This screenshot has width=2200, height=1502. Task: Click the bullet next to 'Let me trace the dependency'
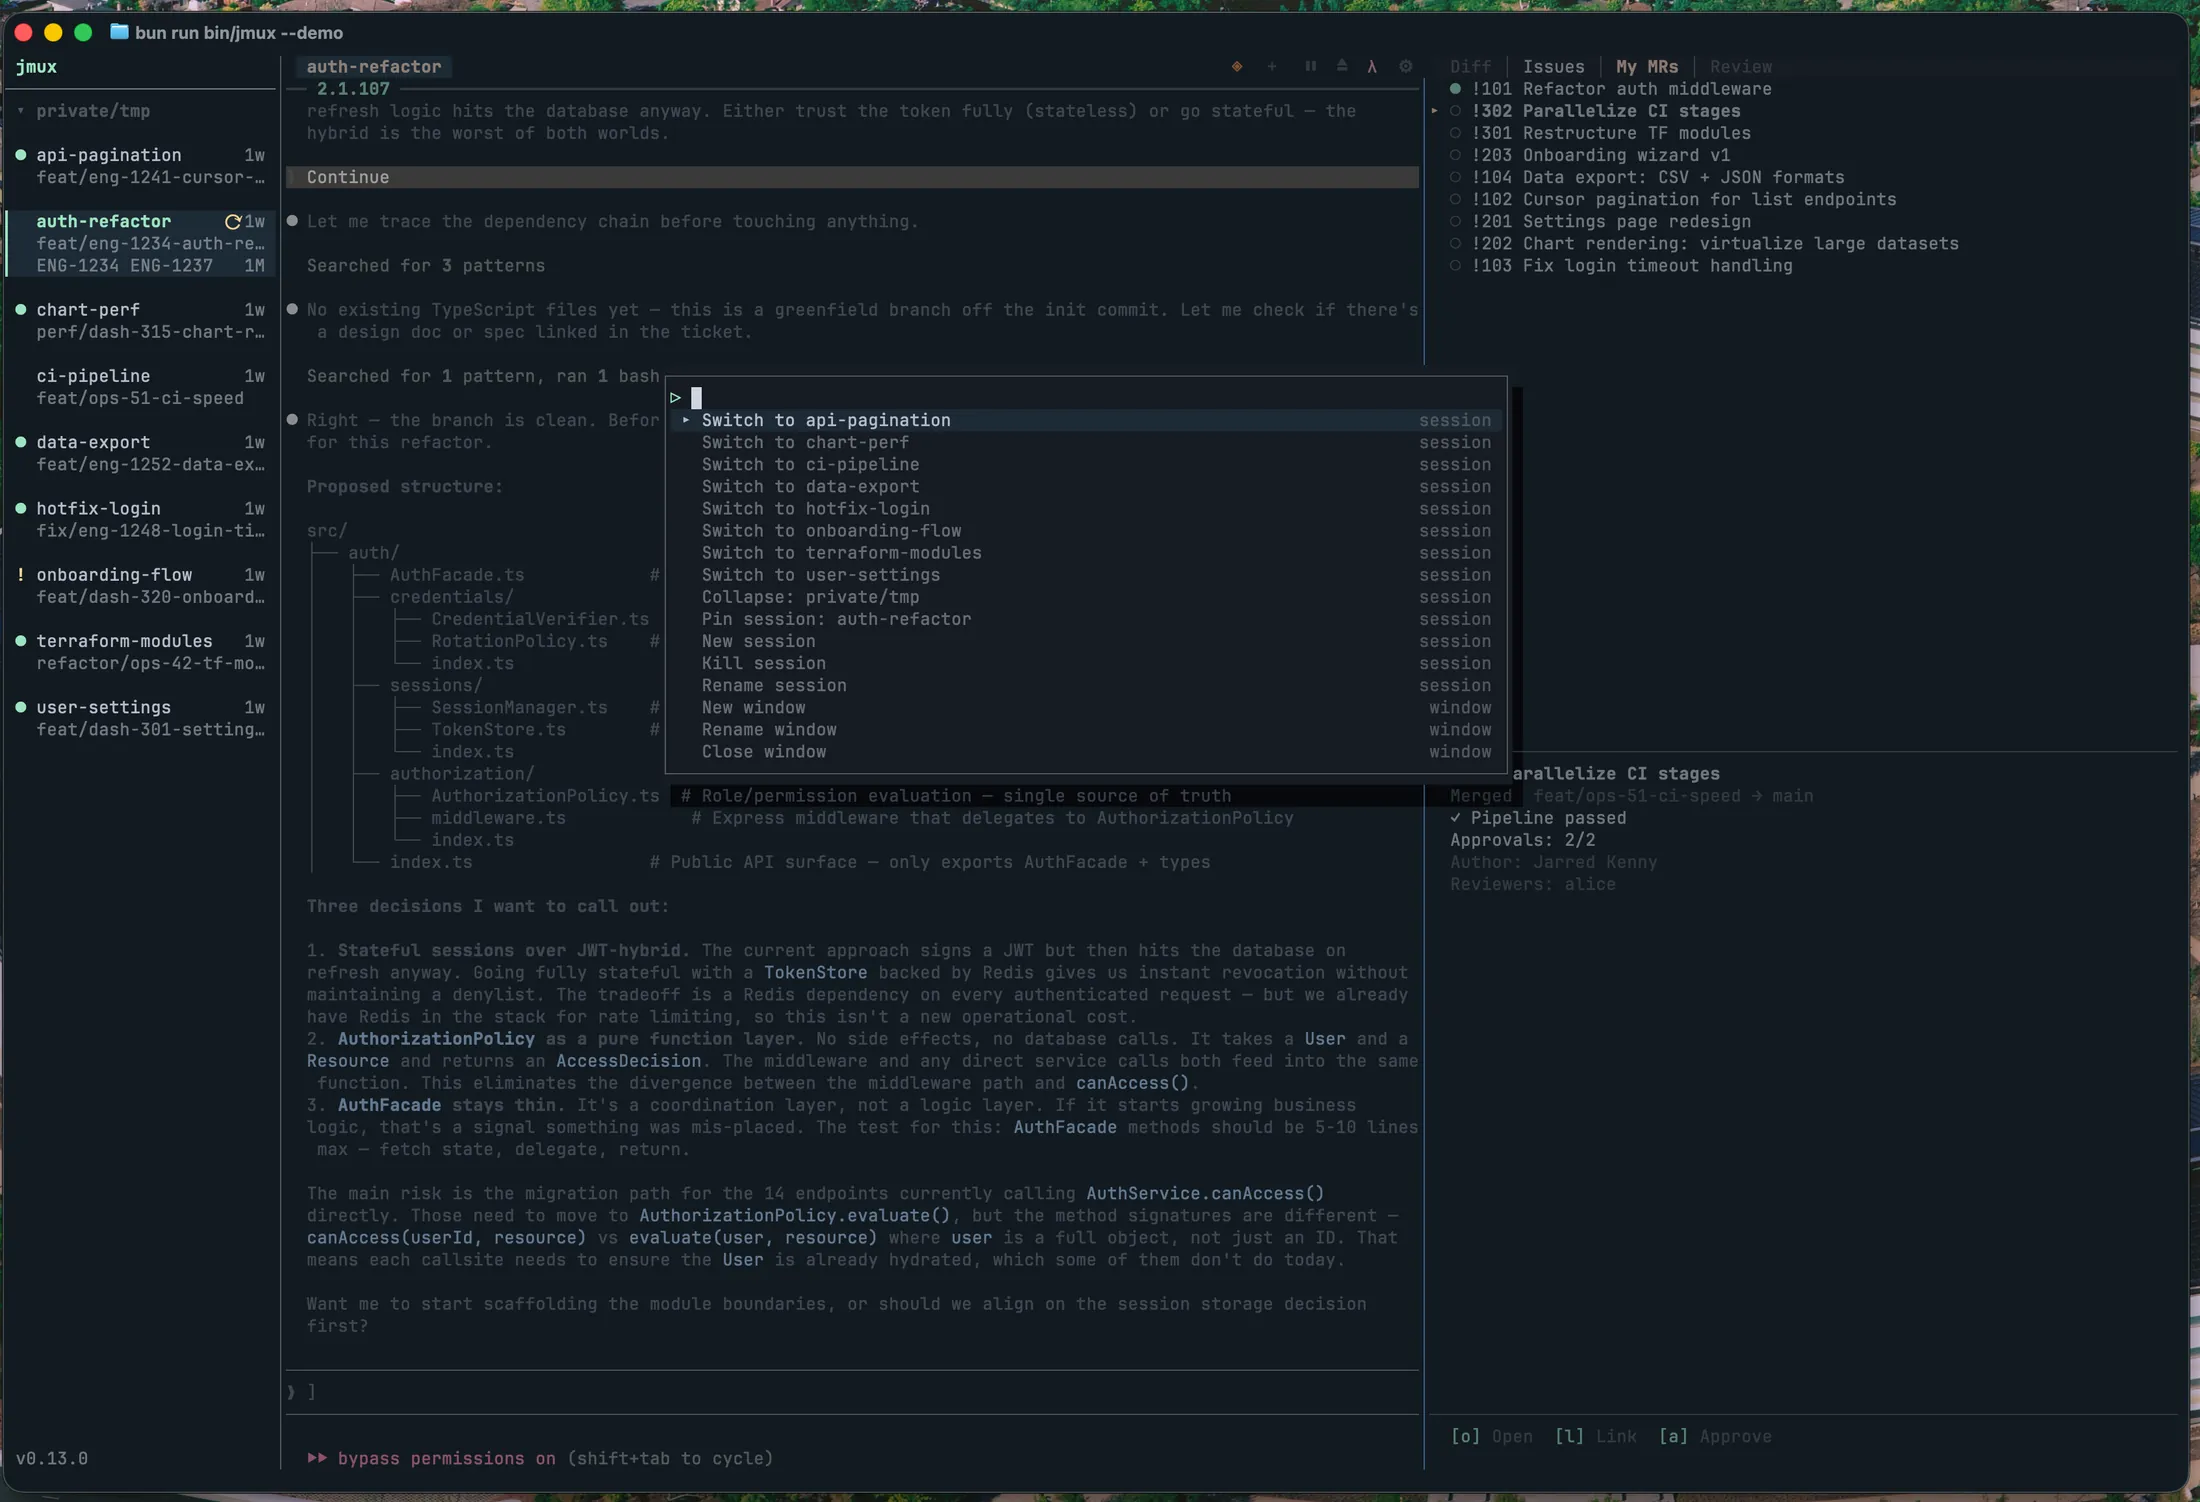(x=293, y=221)
